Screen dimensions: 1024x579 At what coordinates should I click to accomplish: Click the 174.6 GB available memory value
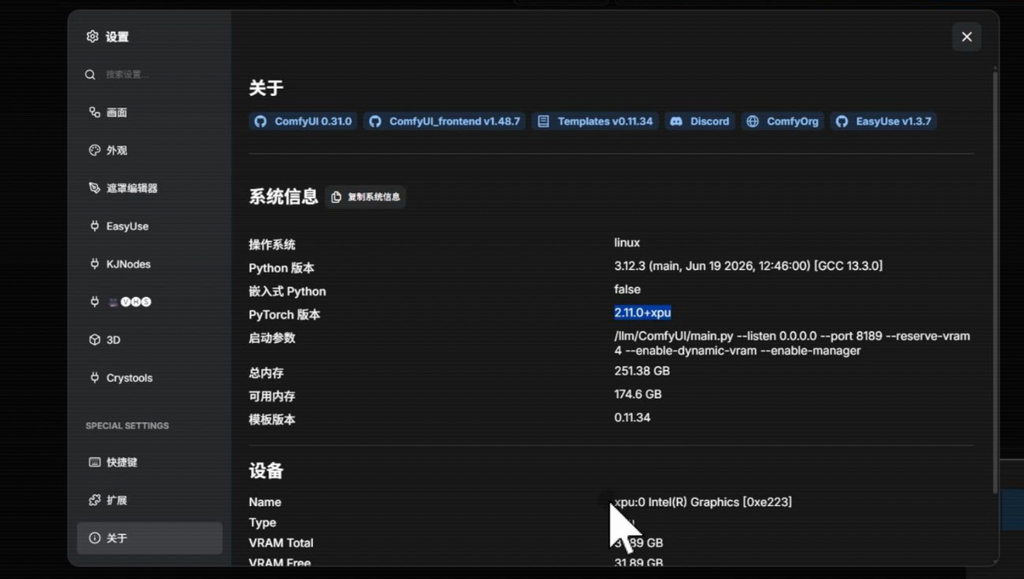[x=638, y=394]
